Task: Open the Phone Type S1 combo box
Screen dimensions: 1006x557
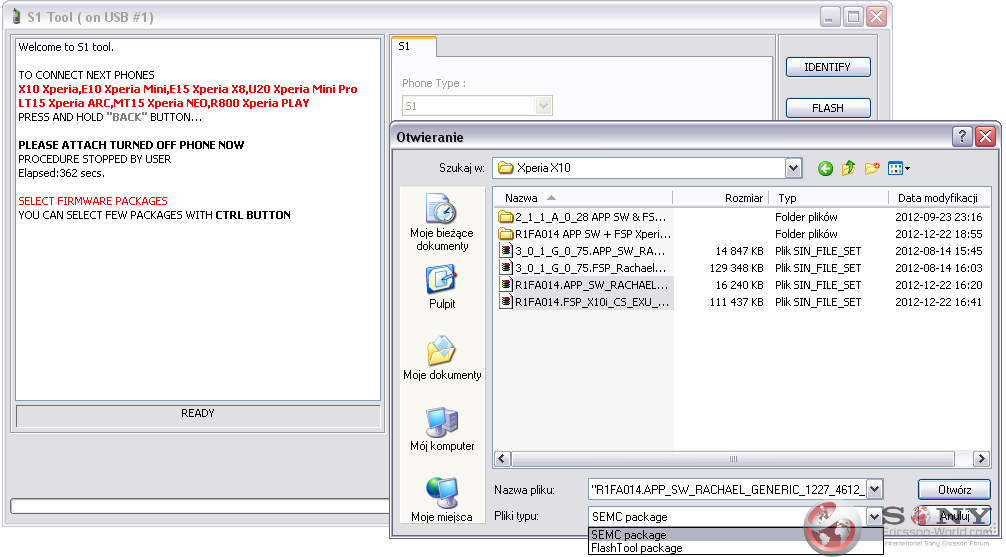Action: [x=477, y=106]
